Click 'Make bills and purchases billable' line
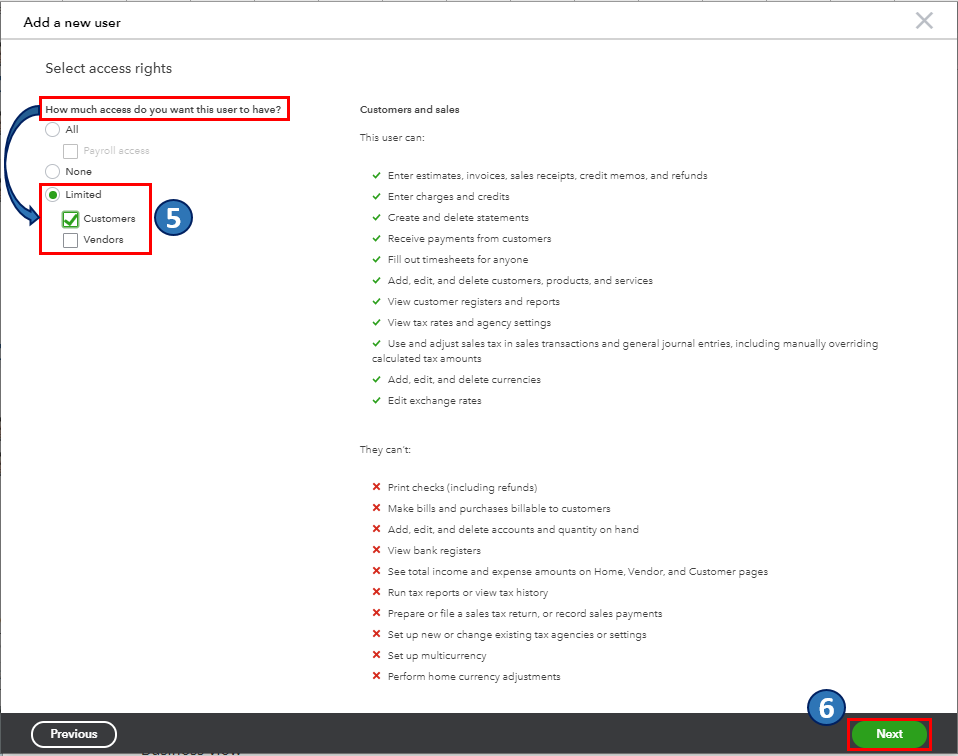This screenshot has width=958, height=756. point(499,508)
